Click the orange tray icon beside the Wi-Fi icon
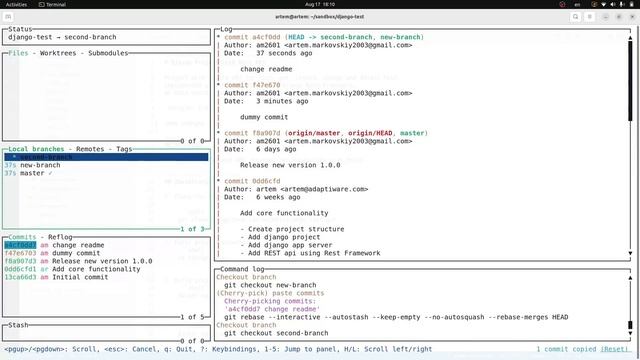 click(594, 4)
